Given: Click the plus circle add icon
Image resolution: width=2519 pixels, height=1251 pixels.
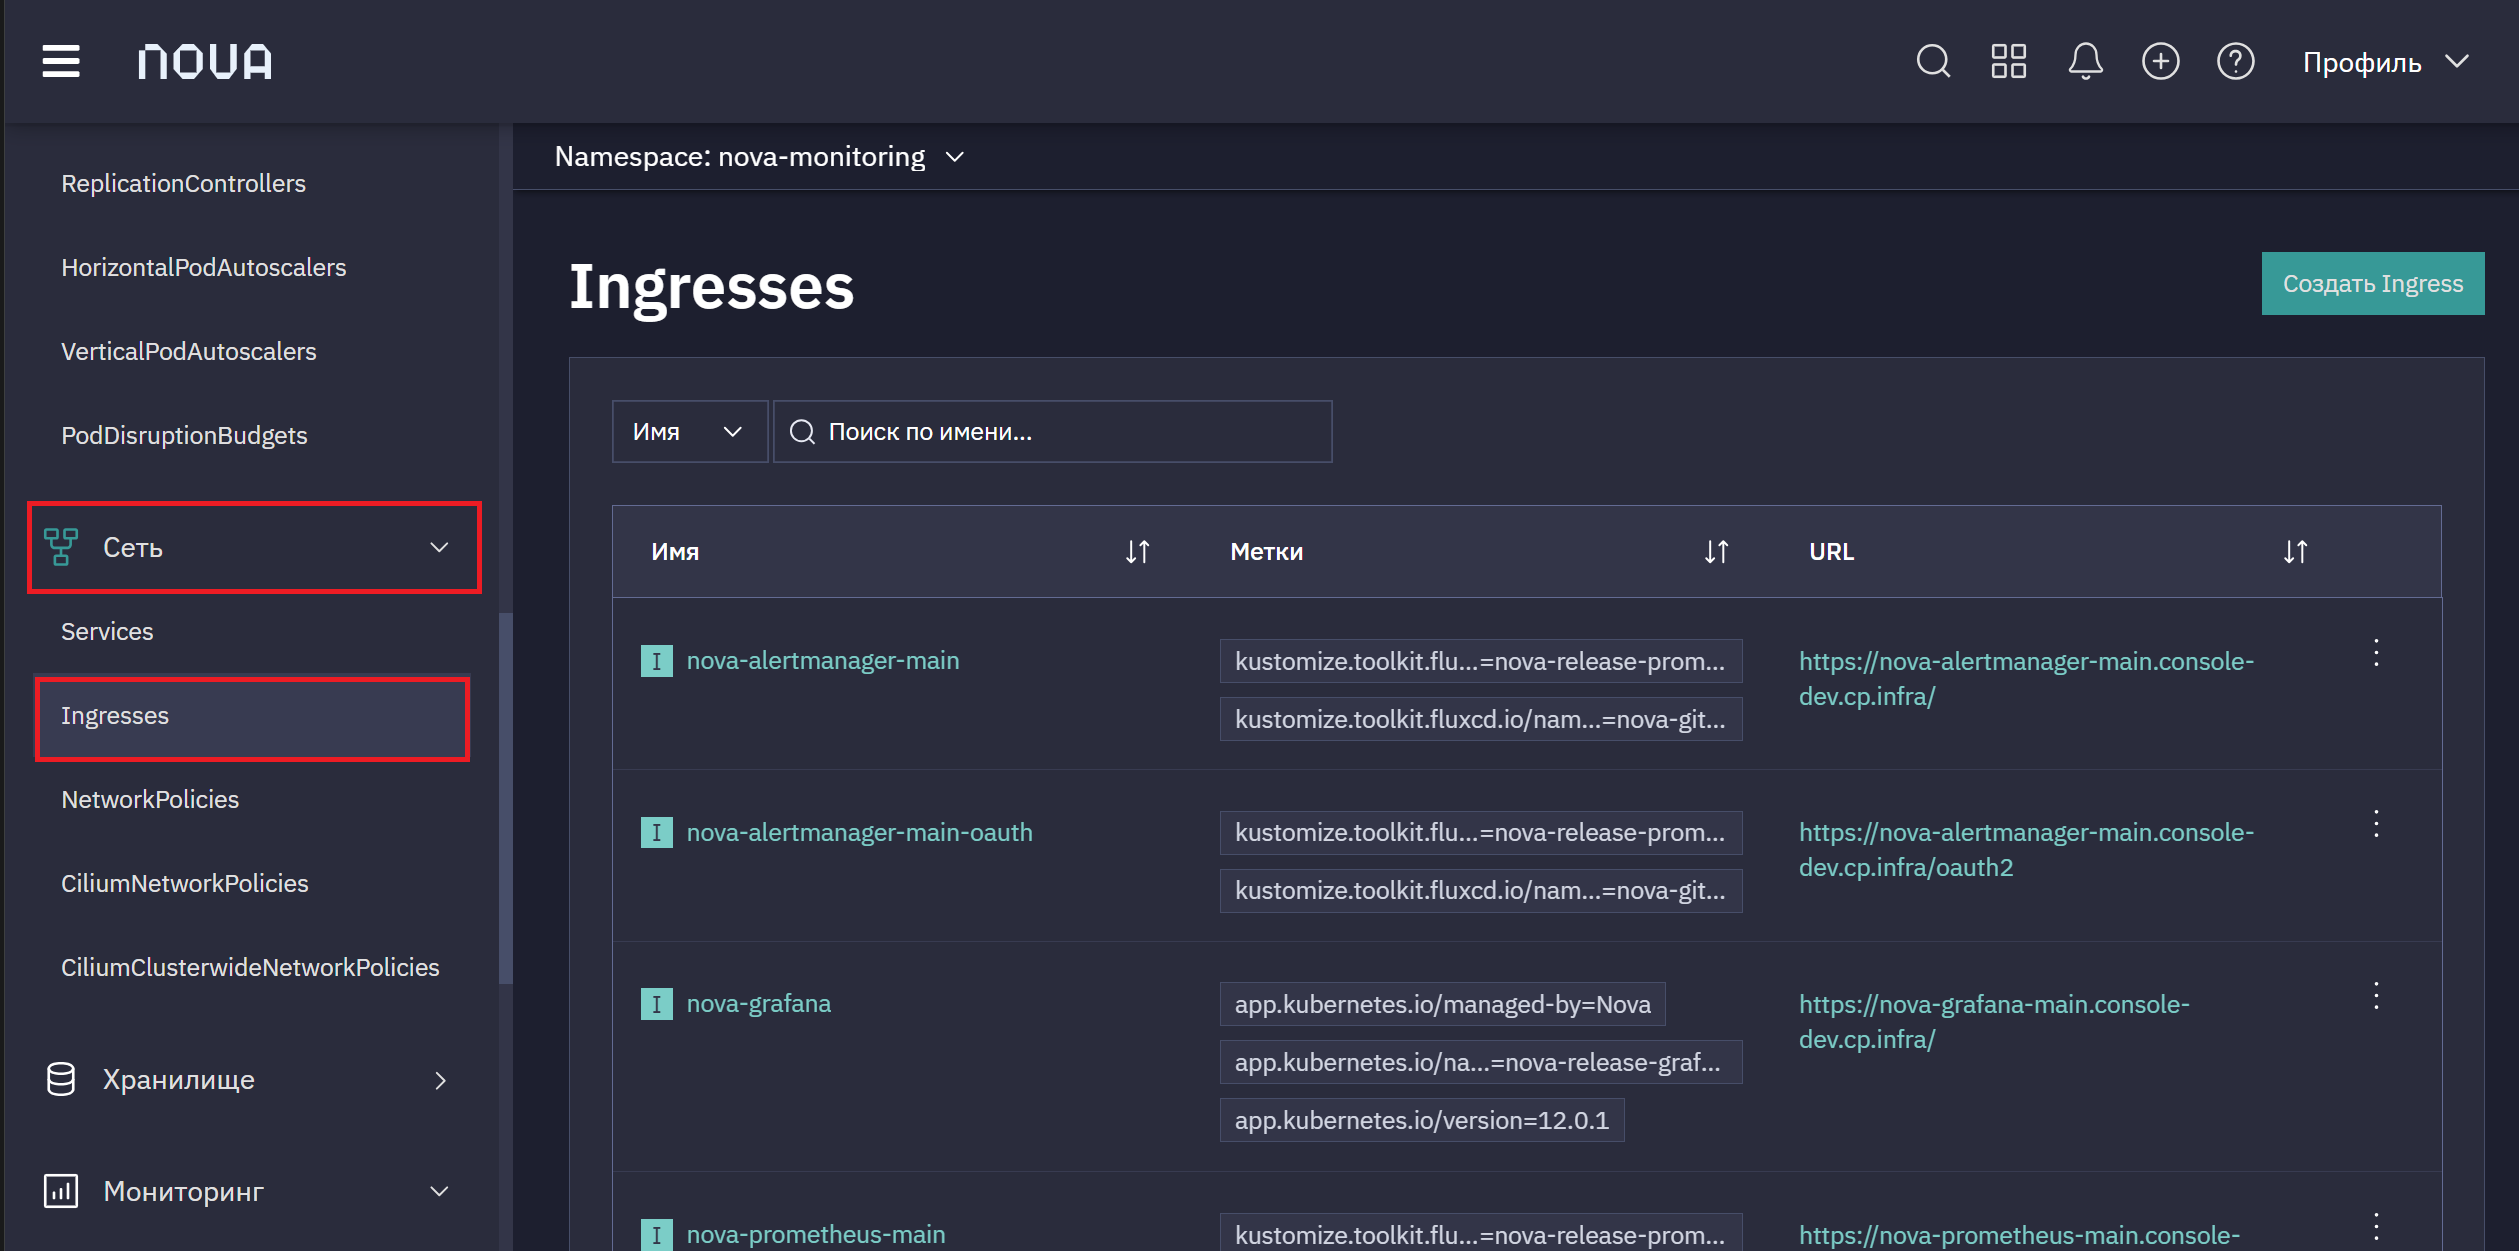Looking at the screenshot, I should (x=2160, y=61).
